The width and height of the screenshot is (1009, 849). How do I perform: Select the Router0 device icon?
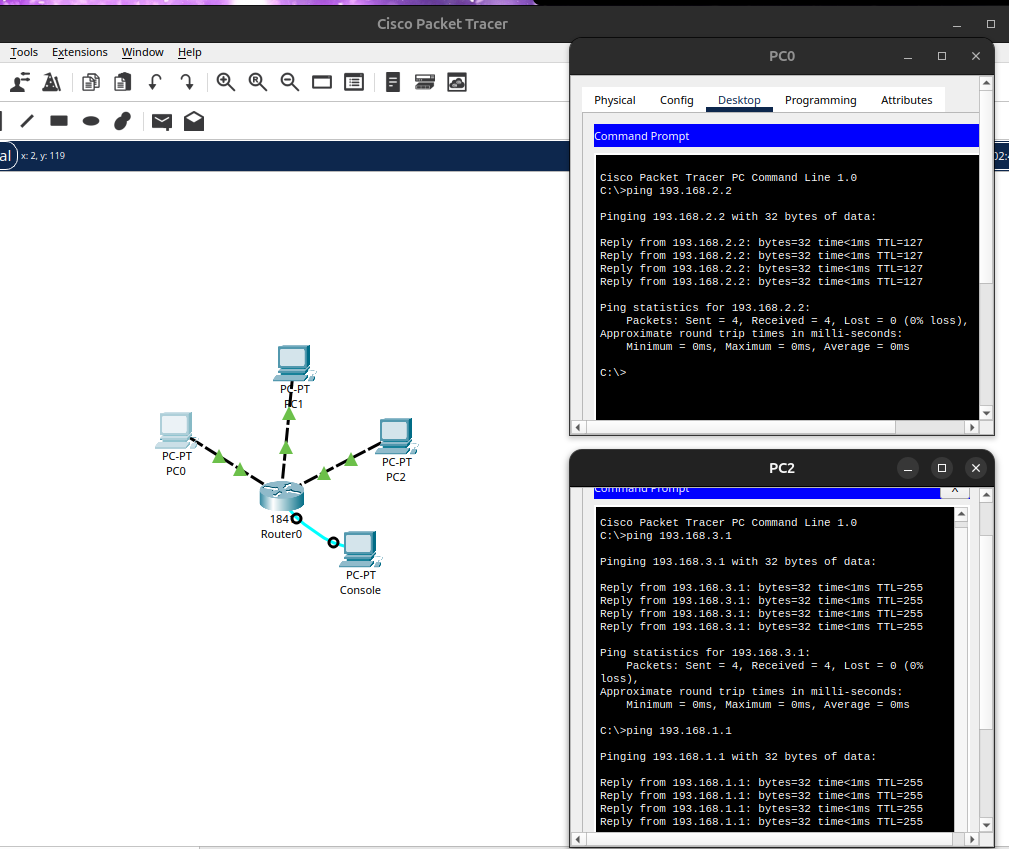click(x=281, y=496)
